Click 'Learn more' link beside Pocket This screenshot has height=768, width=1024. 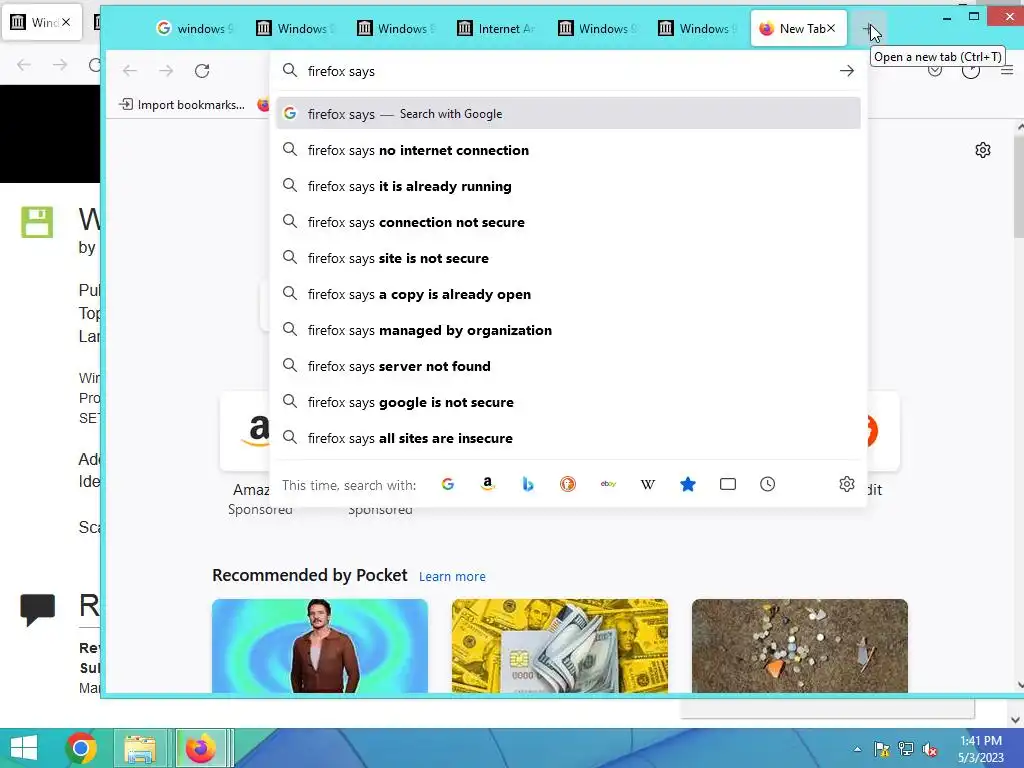pyautogui.click(x=452, y=577)
